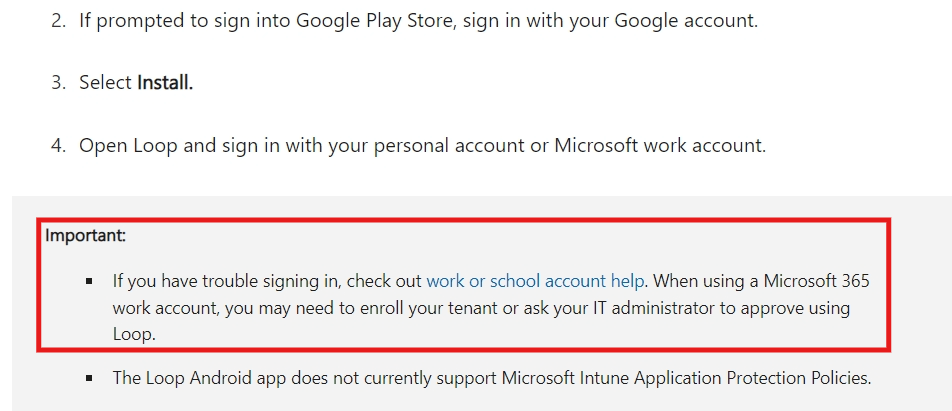Click the bold Install. text in step 3
952x411 pixels.
coord(165,83)
